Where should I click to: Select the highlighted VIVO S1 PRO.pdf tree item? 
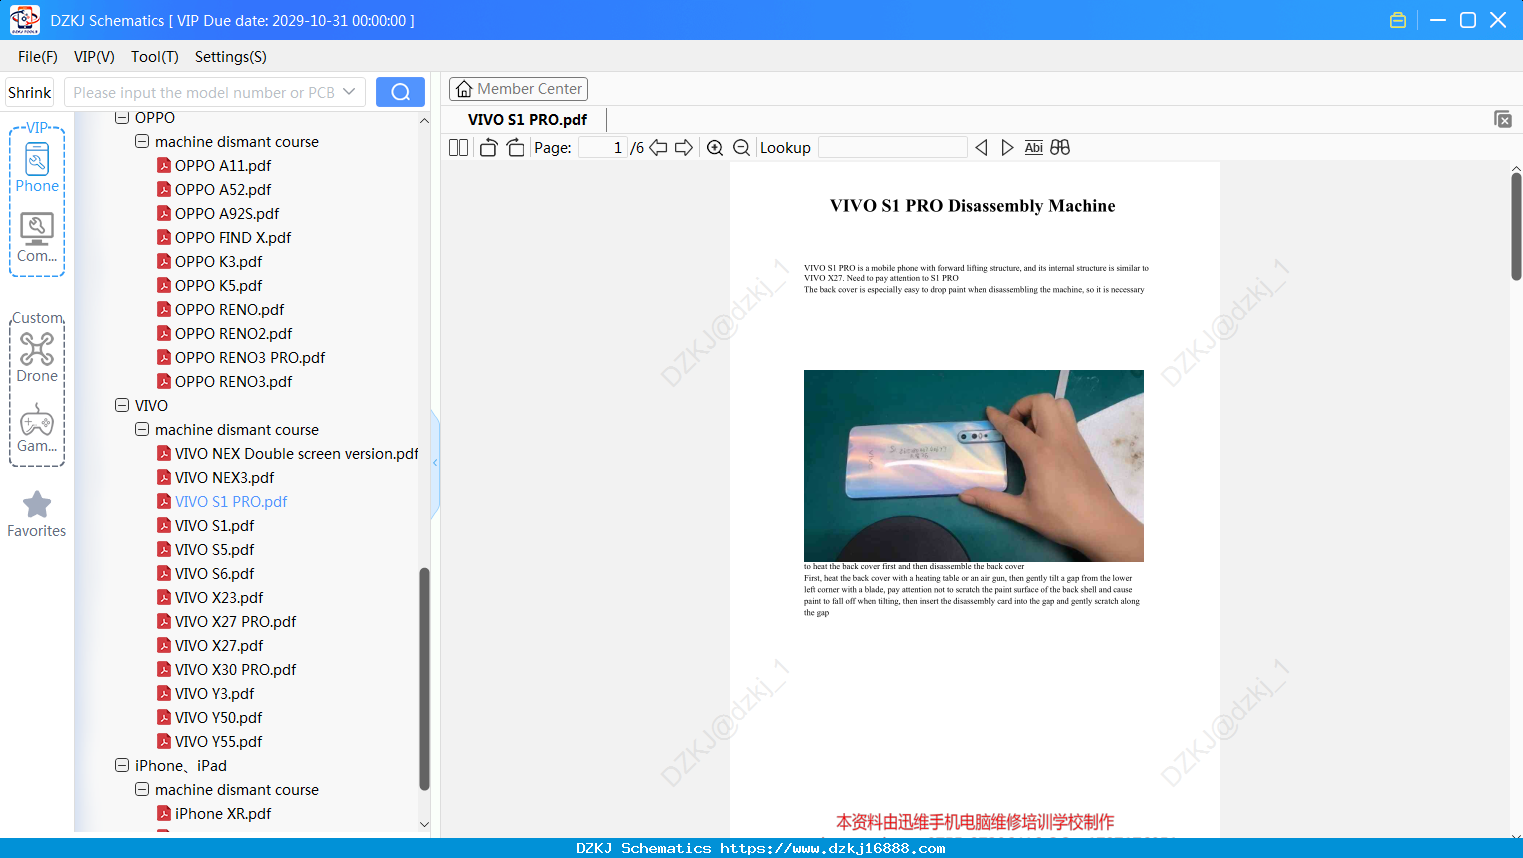pos(231,501)
